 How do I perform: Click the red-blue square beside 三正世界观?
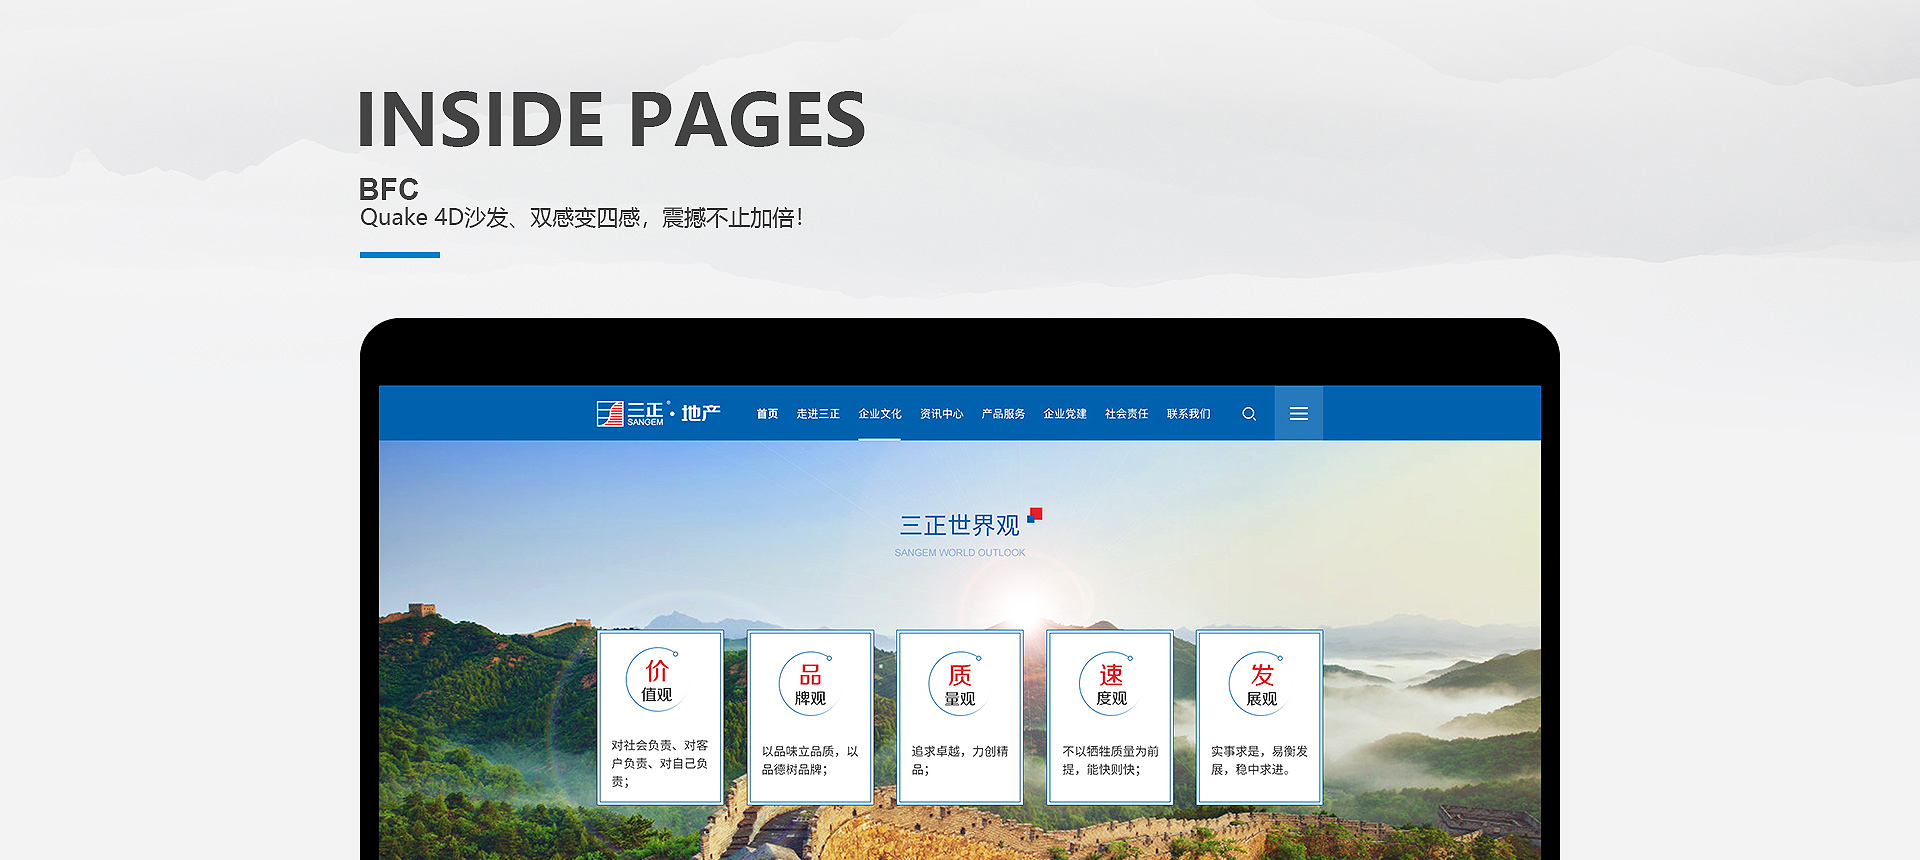click(1035, 515)
